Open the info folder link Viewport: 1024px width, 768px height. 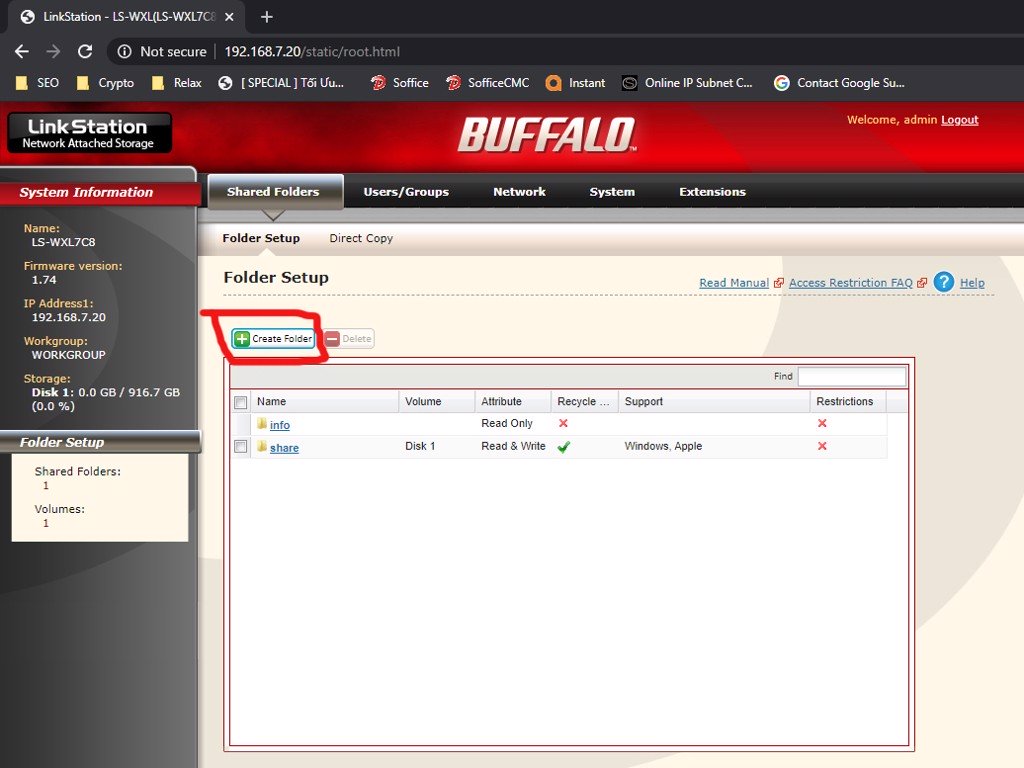coord(280,424)
